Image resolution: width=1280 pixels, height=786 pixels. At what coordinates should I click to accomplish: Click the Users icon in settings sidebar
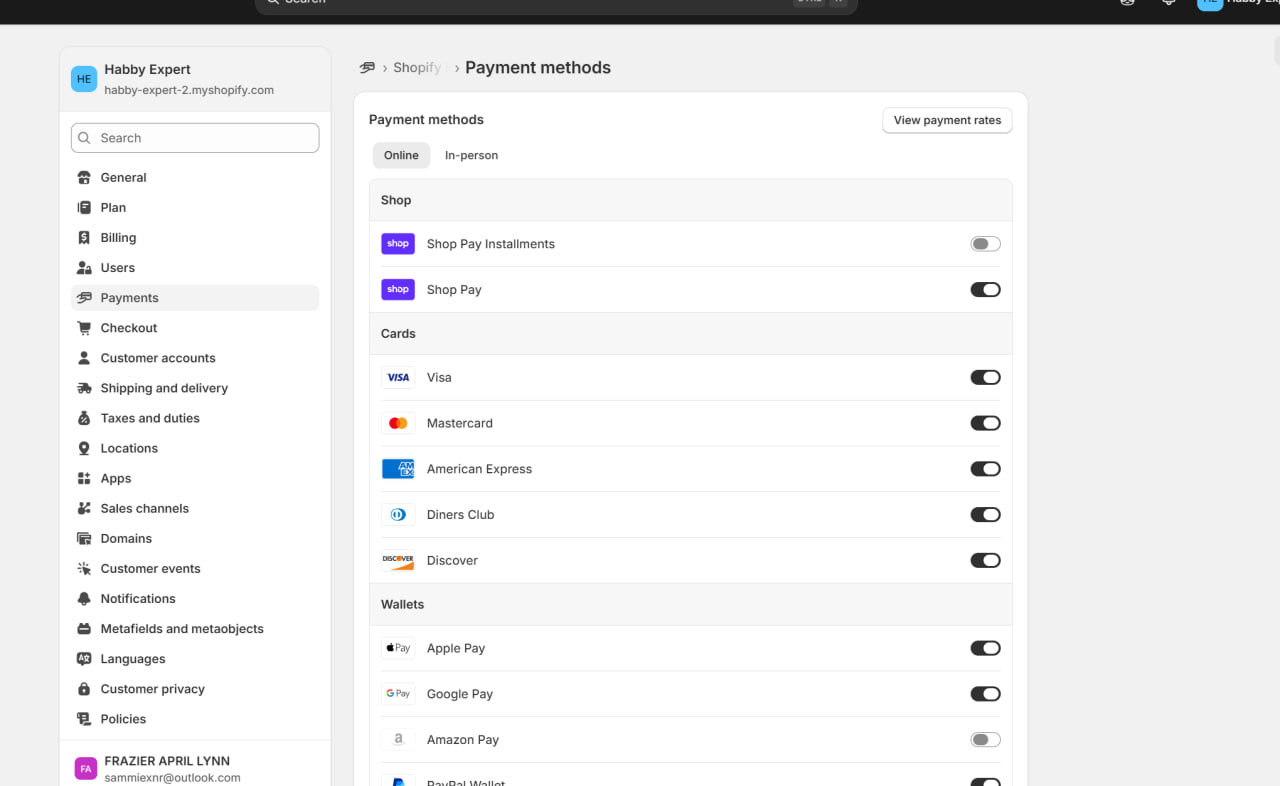click(84, 268)
